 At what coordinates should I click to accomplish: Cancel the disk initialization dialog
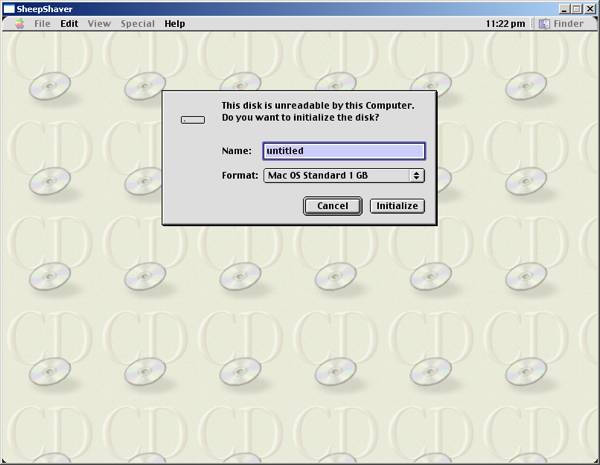click(332, 206)
